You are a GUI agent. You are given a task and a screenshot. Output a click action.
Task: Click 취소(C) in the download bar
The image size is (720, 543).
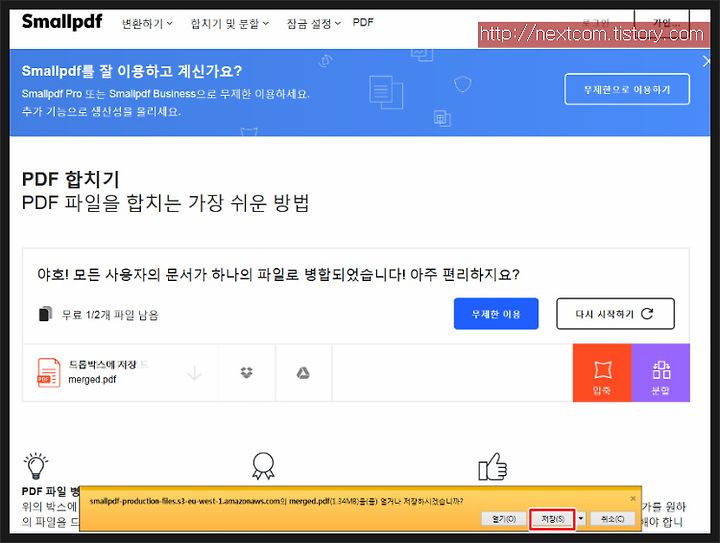coord(613,519)
